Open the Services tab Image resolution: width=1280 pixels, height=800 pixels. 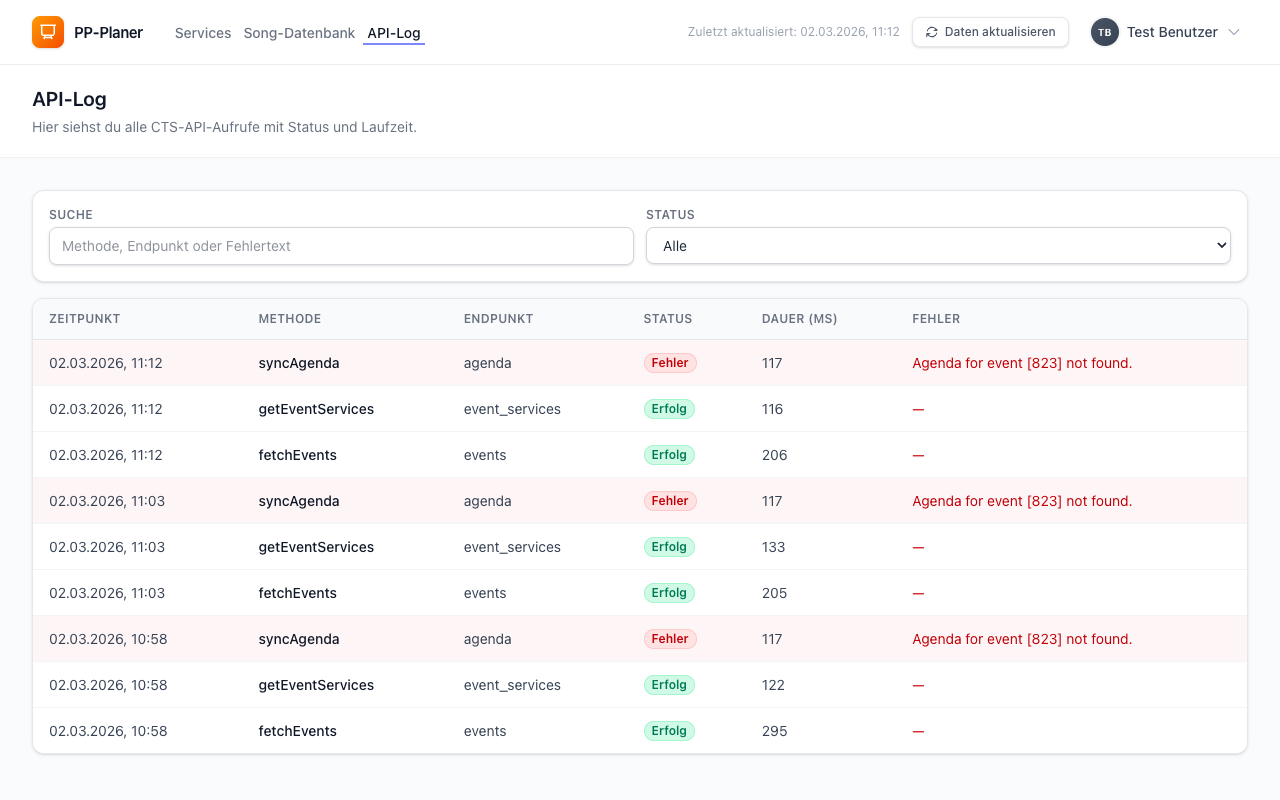(203, 33)
